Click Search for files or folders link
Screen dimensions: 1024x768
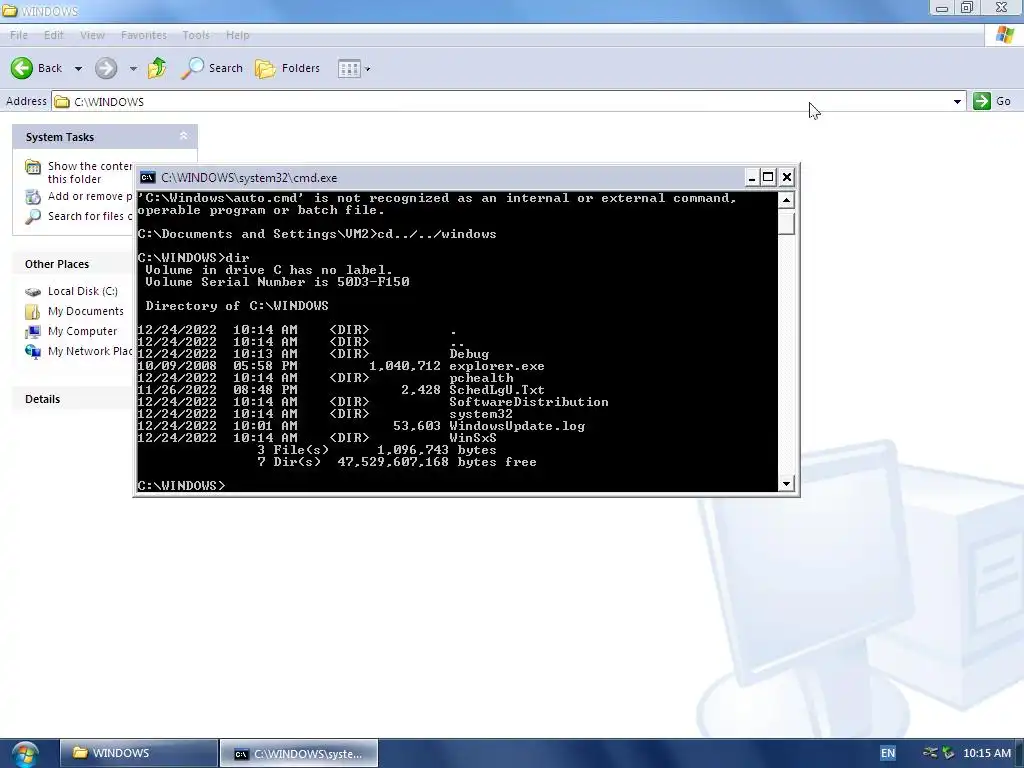tap(89, 216)
